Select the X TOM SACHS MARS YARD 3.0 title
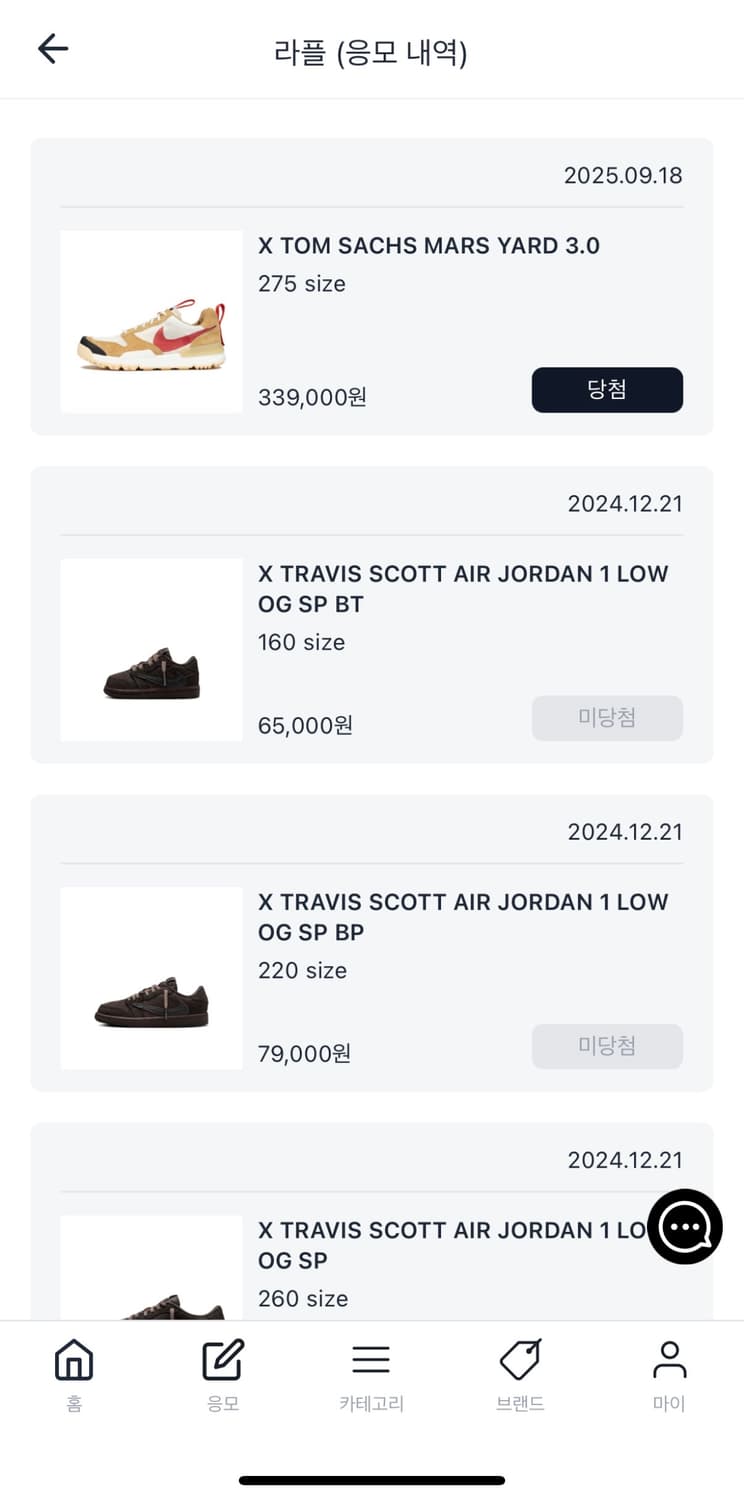This screenshot has height=1500, width=744. coord(429,246)
